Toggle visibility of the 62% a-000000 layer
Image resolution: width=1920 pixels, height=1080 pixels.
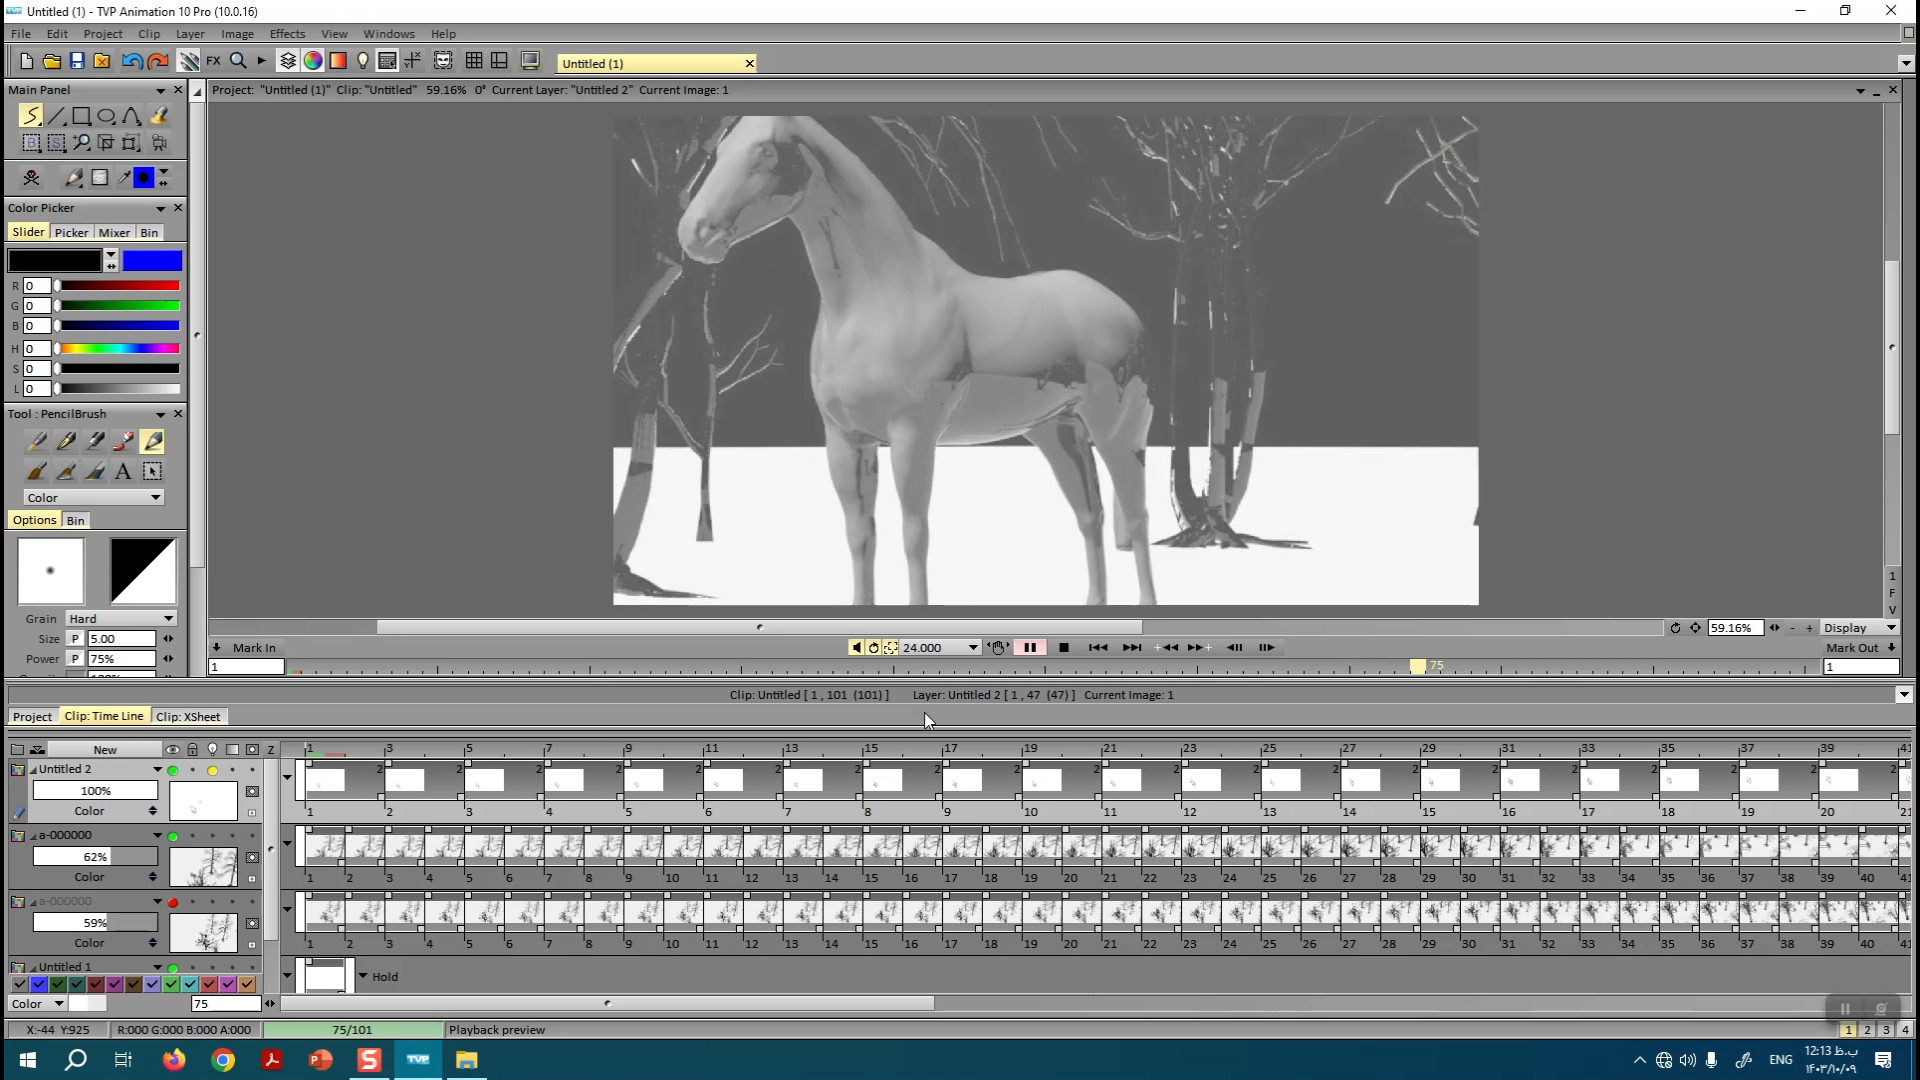coord(173,836)
